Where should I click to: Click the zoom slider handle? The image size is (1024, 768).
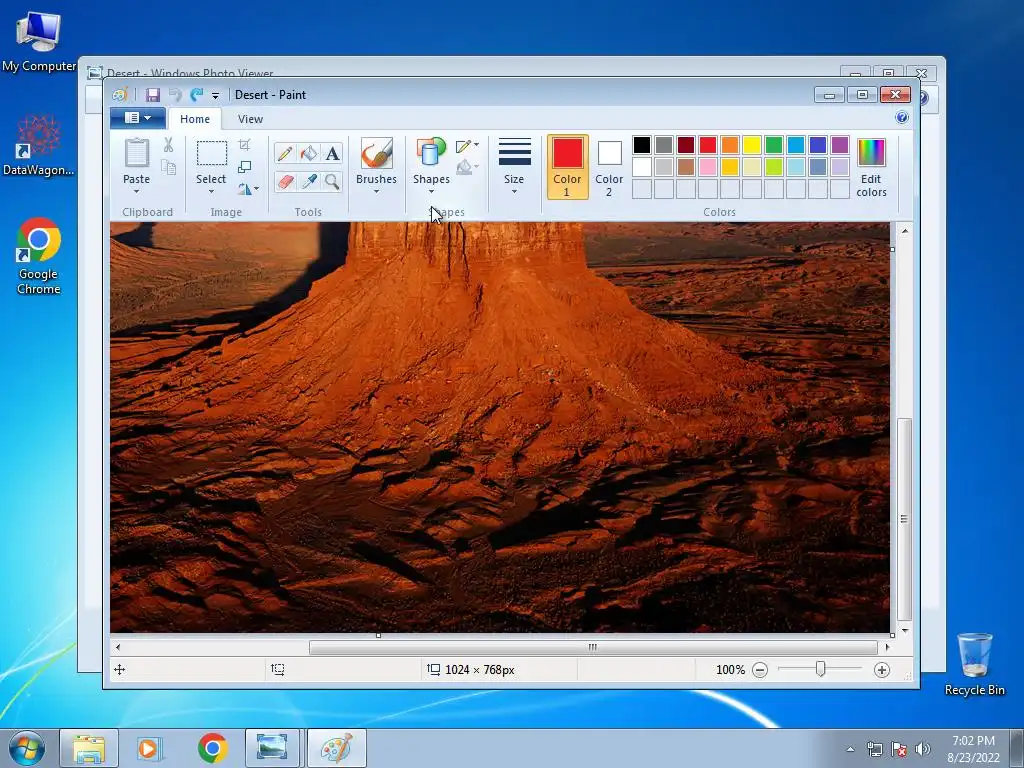click(820, 669)
